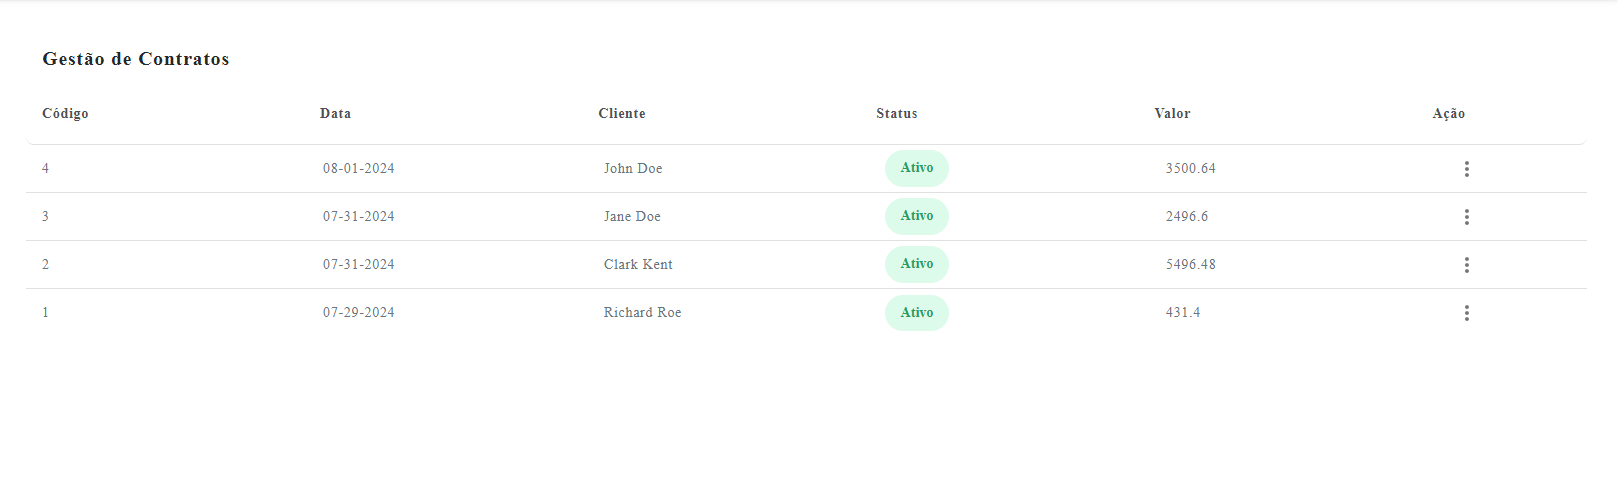
Task: Click the Ativo badge in Clark Kent row
Action: (x=916, y=264)
